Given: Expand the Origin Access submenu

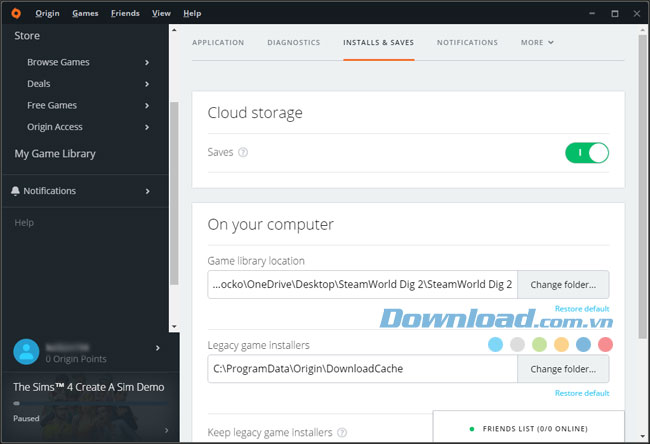Looking at the screenshot, I should [x=147, y=127].
